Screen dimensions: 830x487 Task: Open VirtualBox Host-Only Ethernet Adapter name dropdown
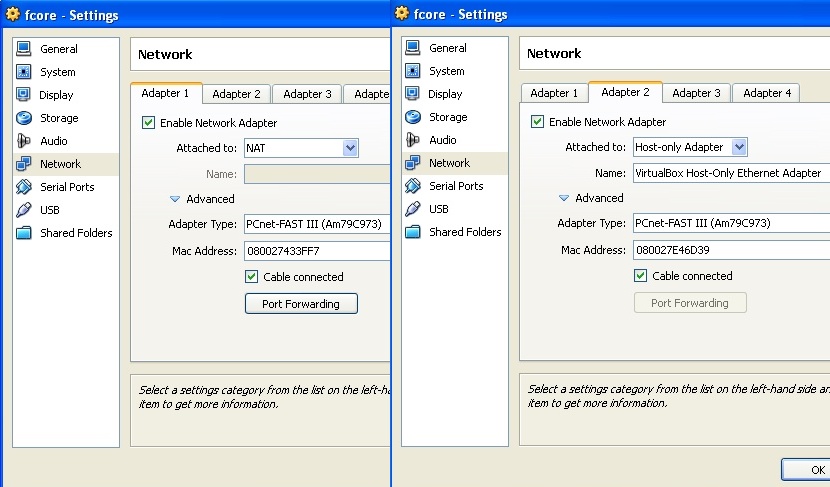pyautogui.click(x=732, y=173)
